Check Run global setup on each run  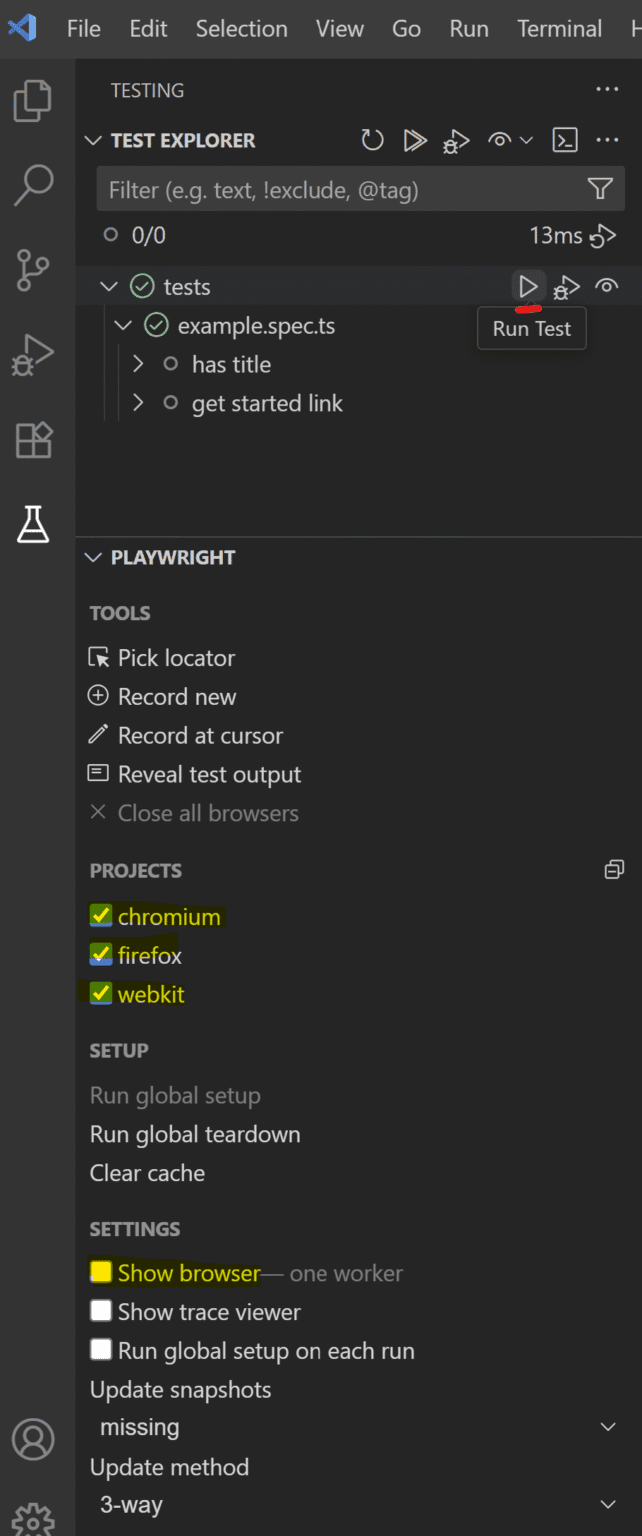tap(100, 1350)
